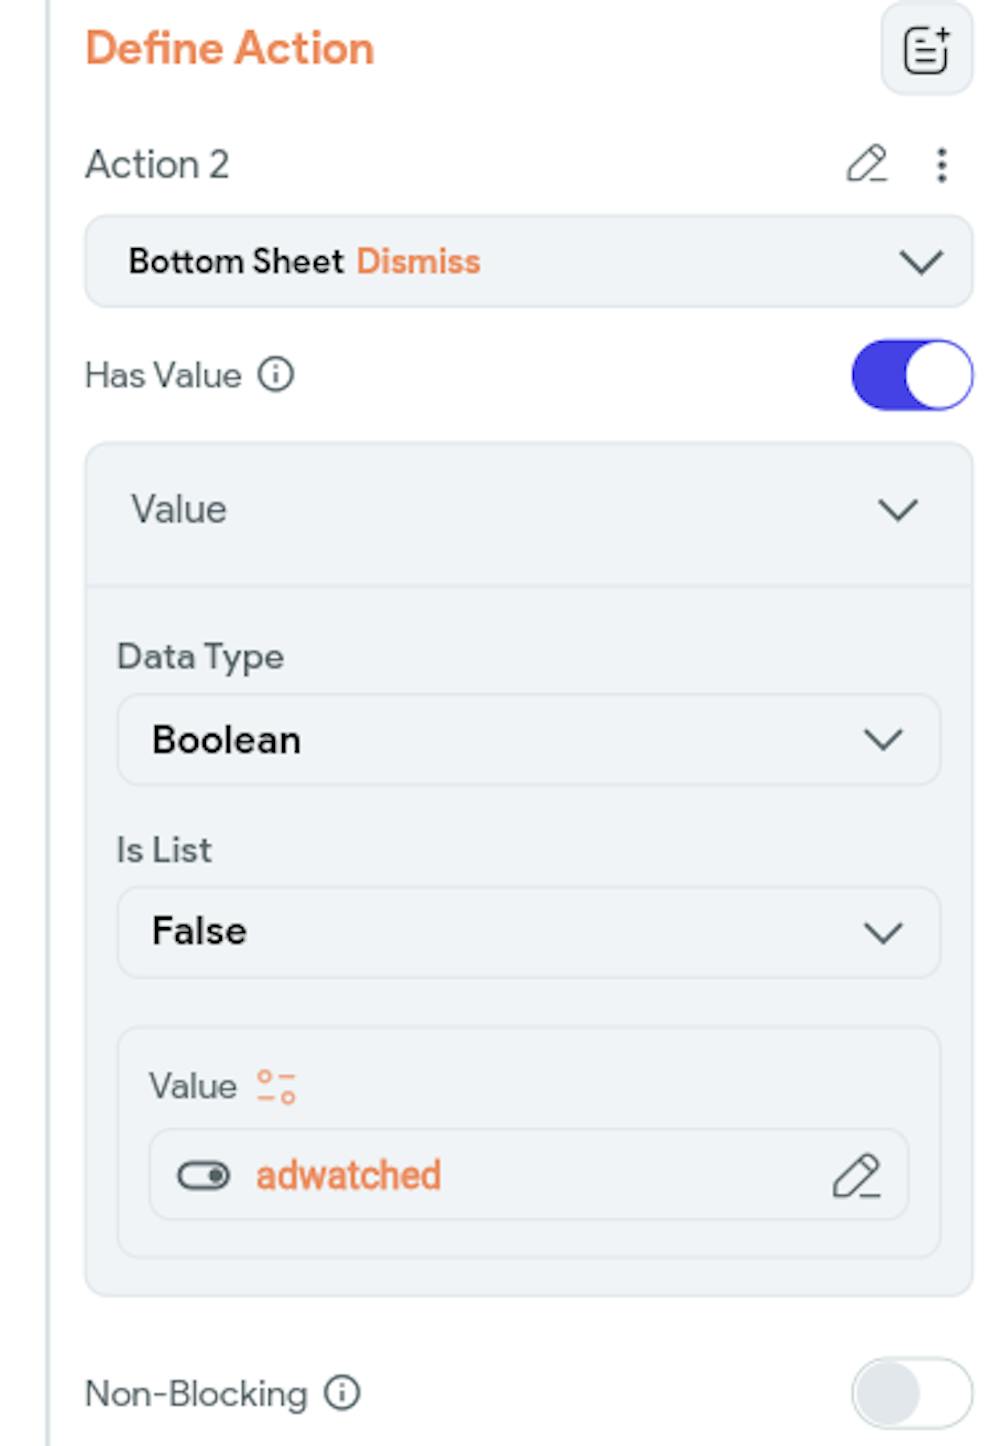The width and height of the screenshot is (1000, 1446).
Task: Click the adwatched variable name
Action: tap(348, 1176)
